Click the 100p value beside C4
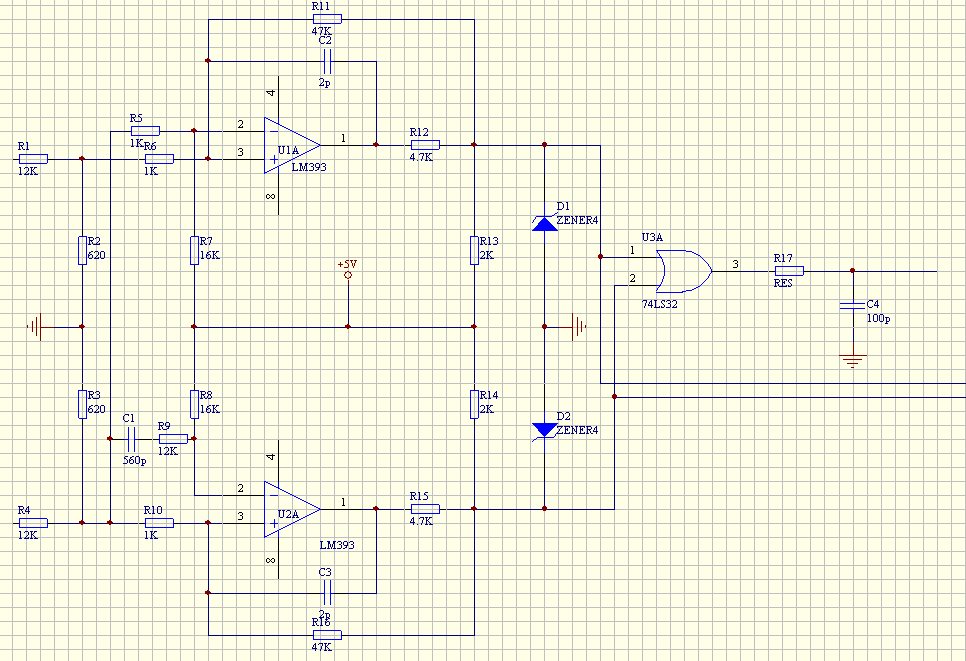This screenshot has height=661, width=966. tap(879, 318)
